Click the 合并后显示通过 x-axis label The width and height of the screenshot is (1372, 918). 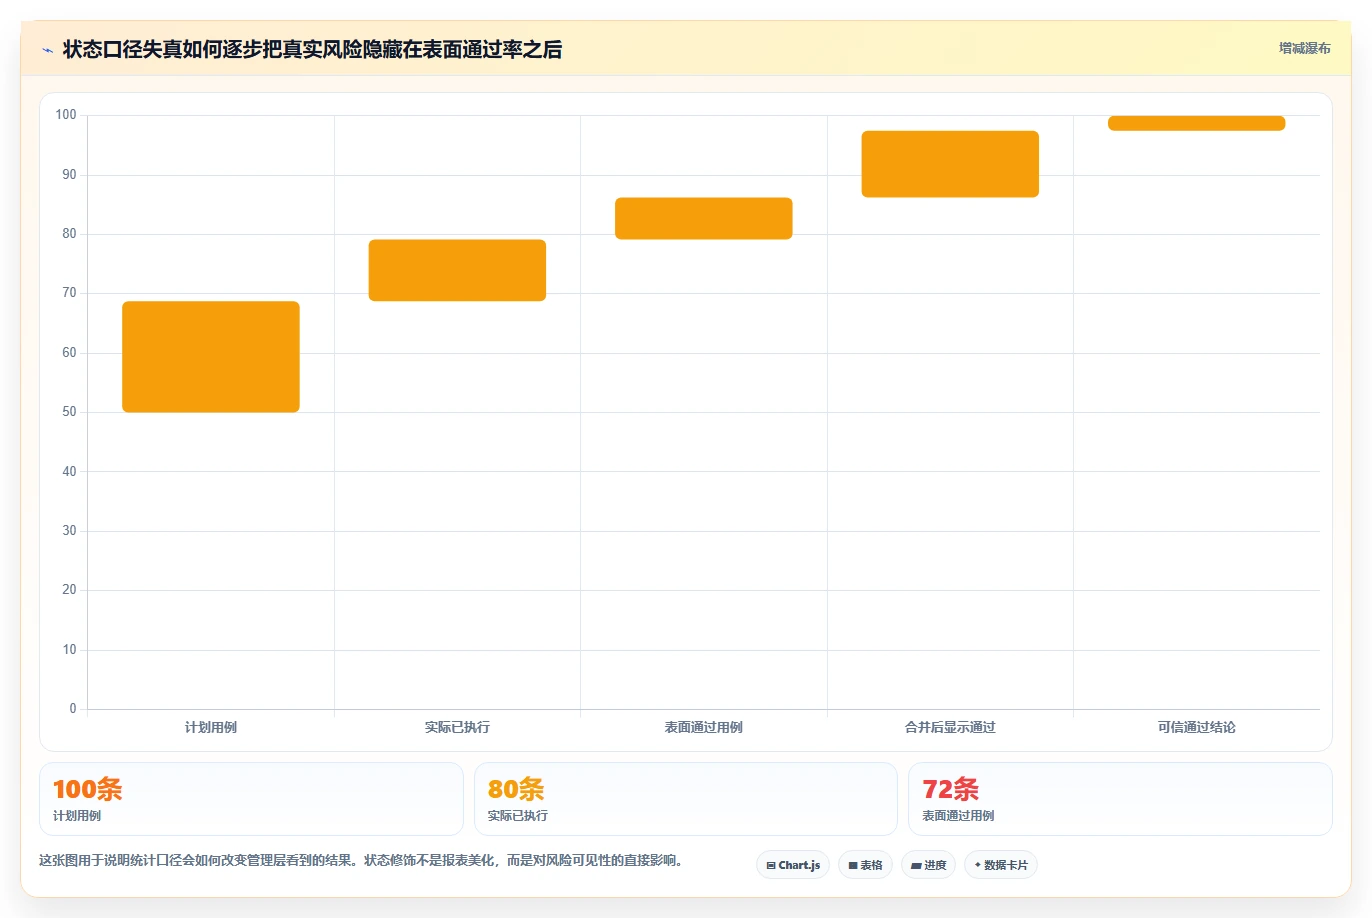pos(950,727)
